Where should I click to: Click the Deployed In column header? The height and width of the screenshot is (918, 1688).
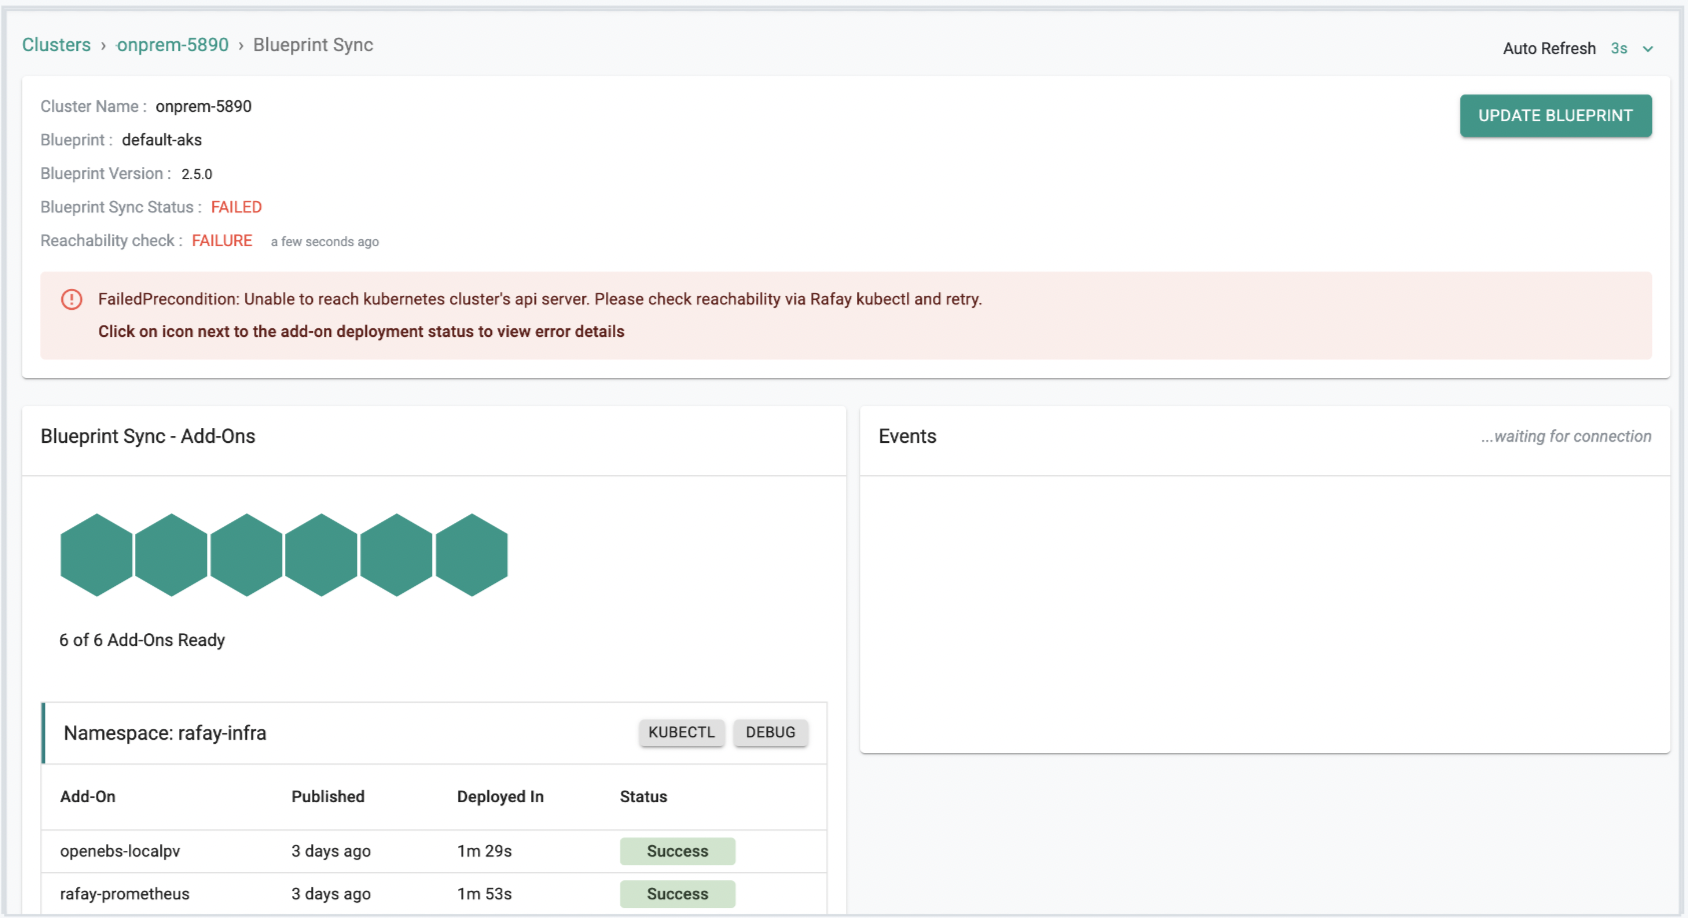[x=500, y=797]
